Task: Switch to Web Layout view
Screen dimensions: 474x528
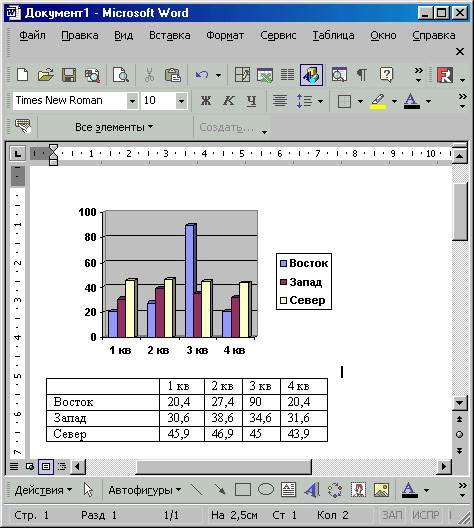Action: click(30, 466)
